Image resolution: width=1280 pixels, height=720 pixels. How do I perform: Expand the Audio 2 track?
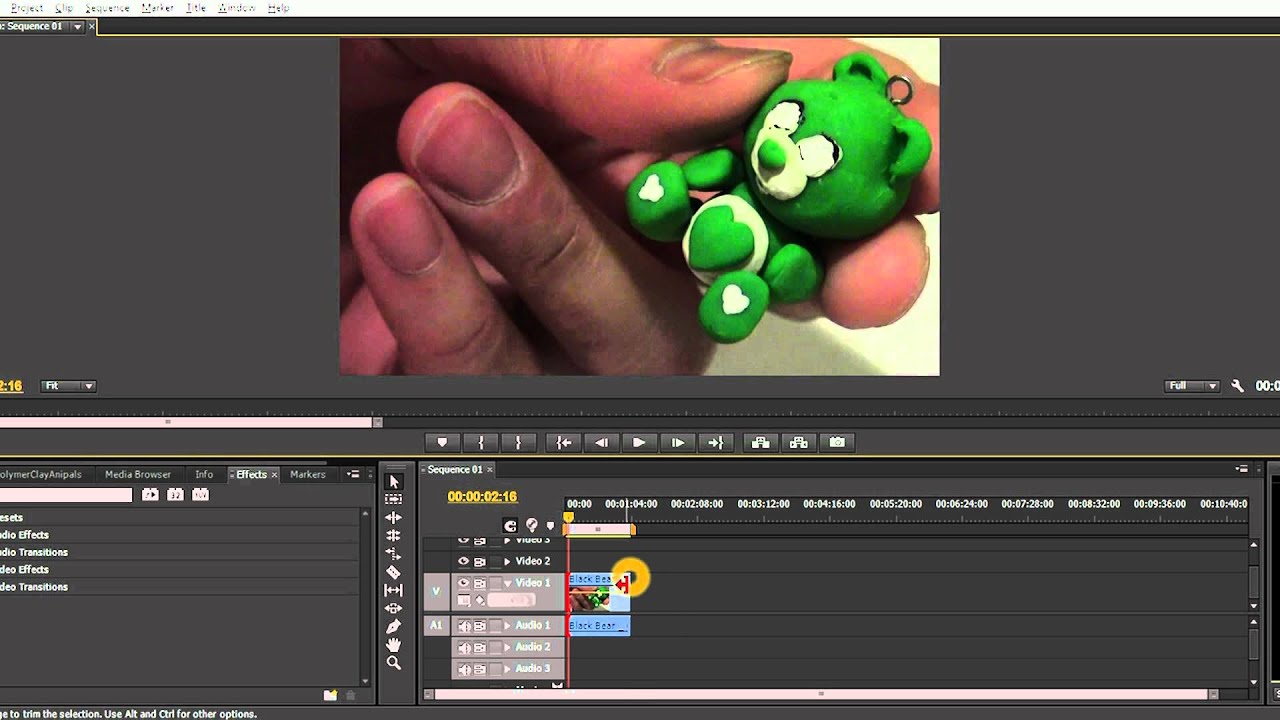coord(507,648)
